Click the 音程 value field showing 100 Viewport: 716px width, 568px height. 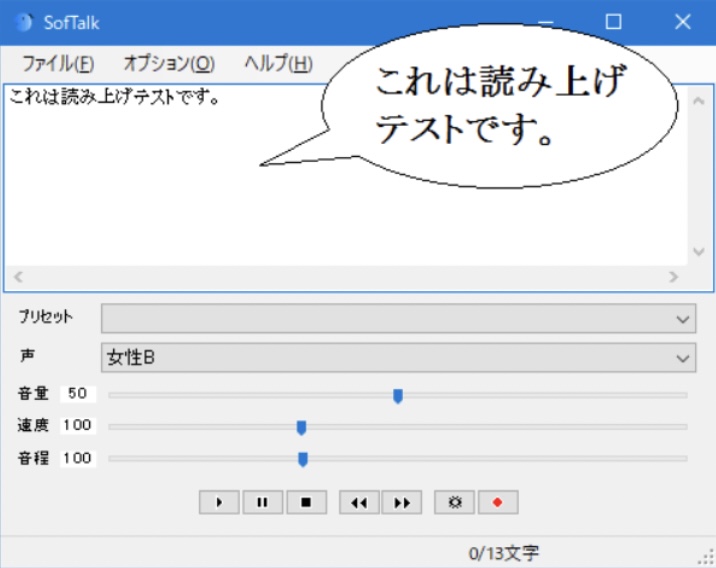tap(78, 458)
